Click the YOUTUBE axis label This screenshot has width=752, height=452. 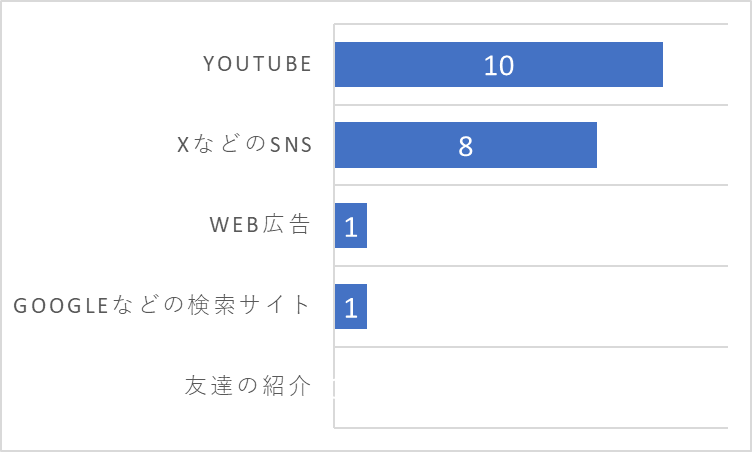click(258, 64)
